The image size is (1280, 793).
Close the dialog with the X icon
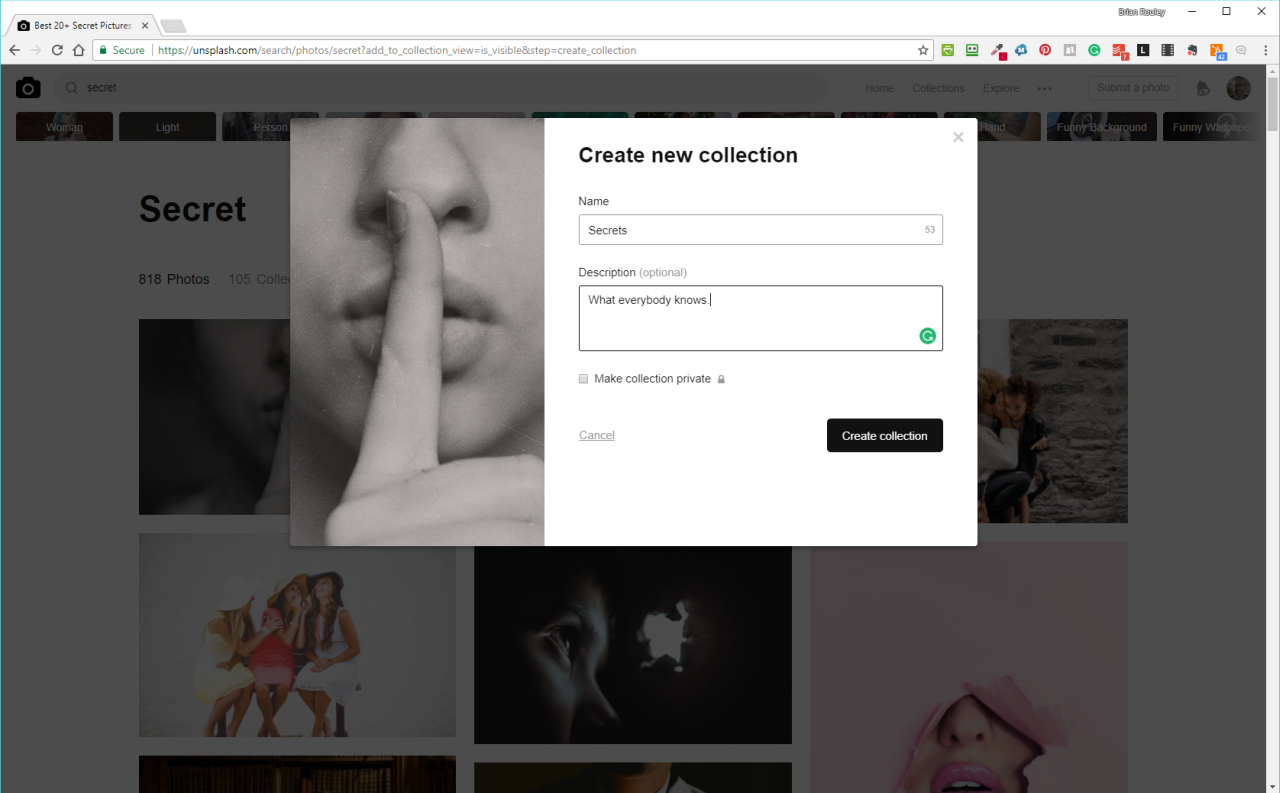tap(958, 137)
